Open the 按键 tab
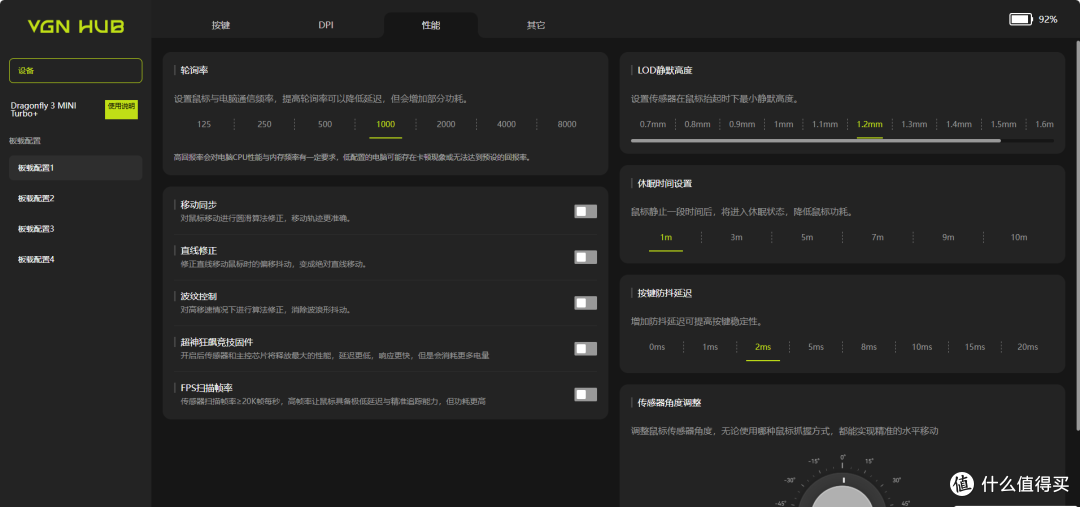Screen dimensions: 1080x507 pos(221,25)
